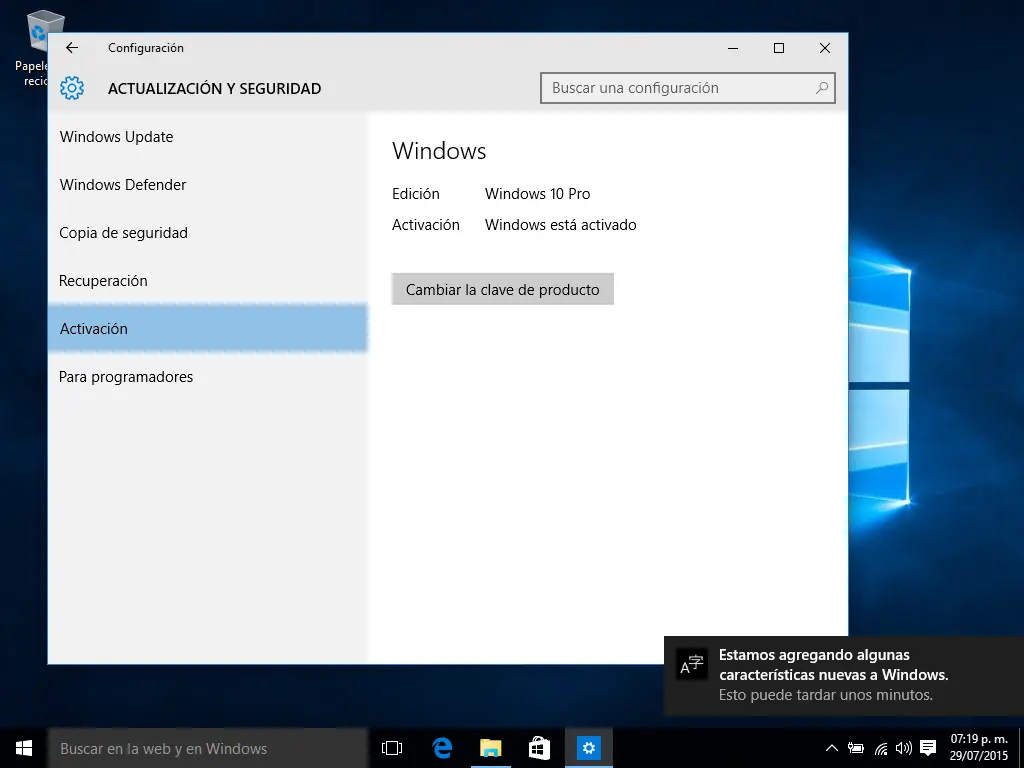
Task: Click the 'Windows 10 Pro' edition text
Action: pyautogui.click(x=537, y=194)
